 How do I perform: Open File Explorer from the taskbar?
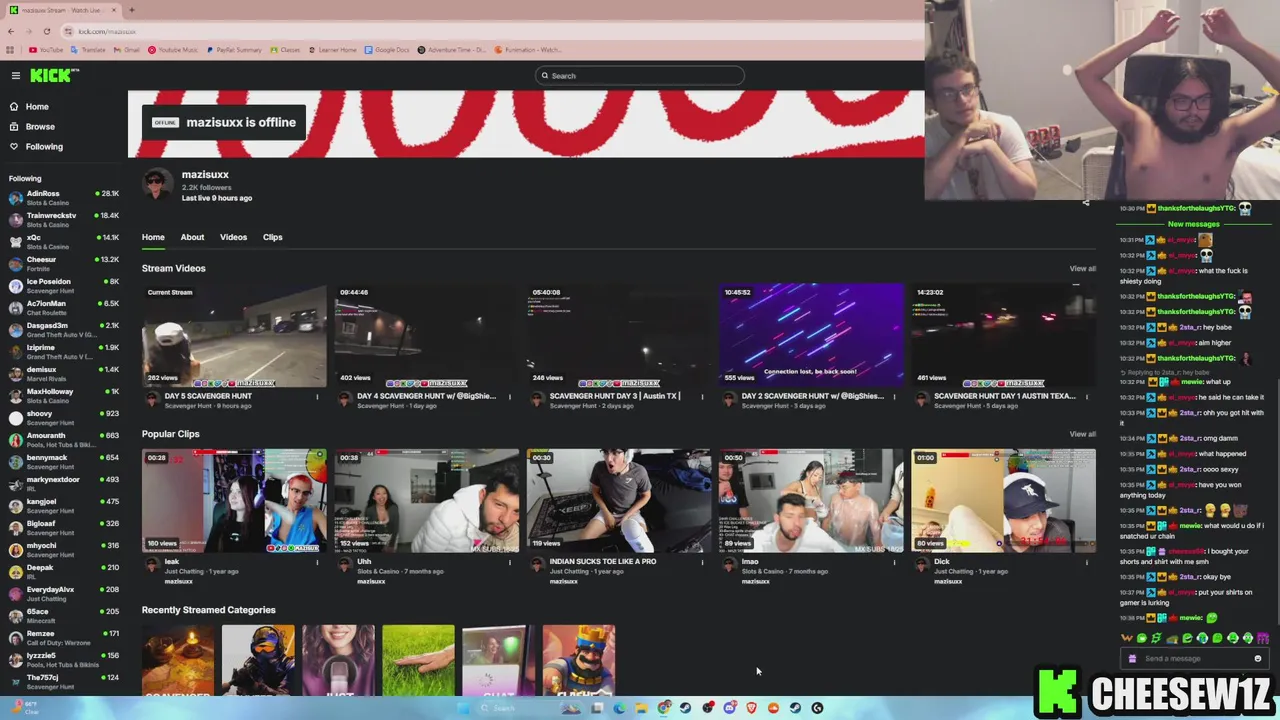coord(641,708)
